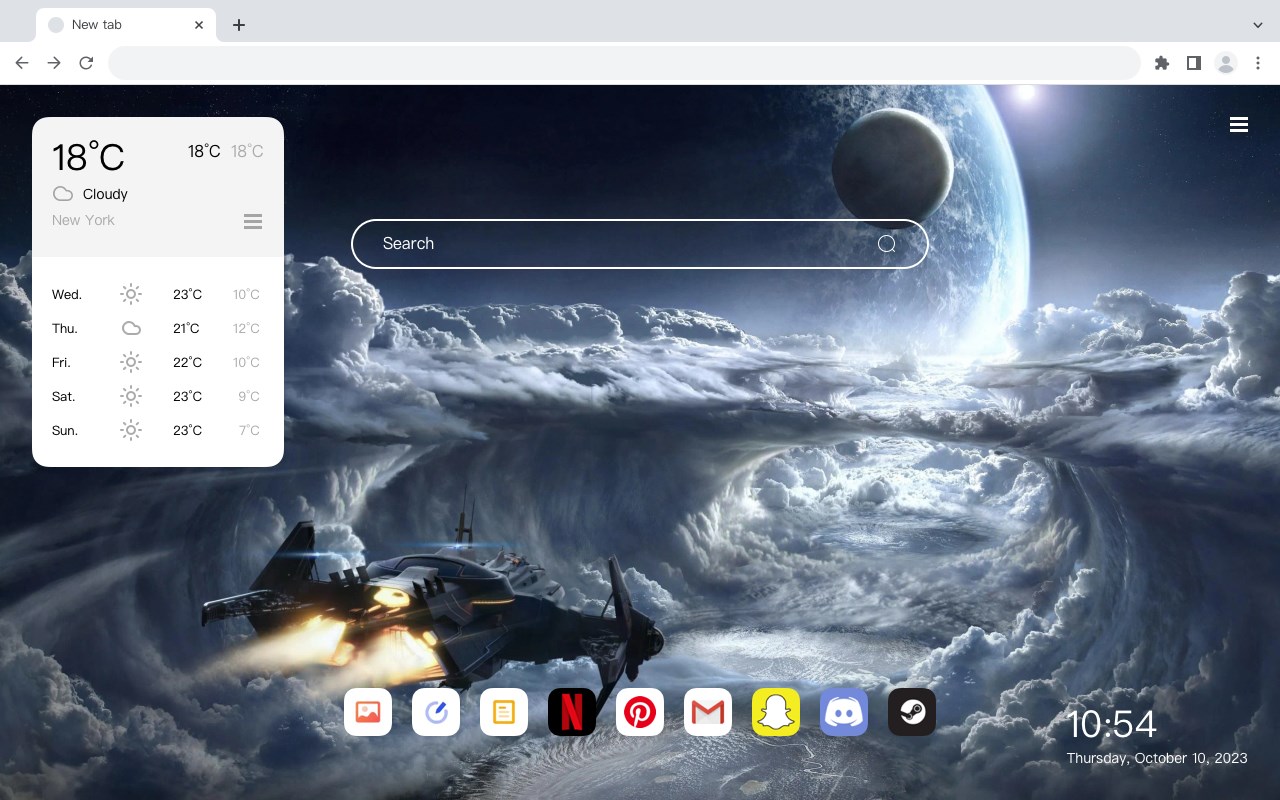Click the sun icon in the Fri. row
The image size is (1280, 800).
(x=131, y=362)
